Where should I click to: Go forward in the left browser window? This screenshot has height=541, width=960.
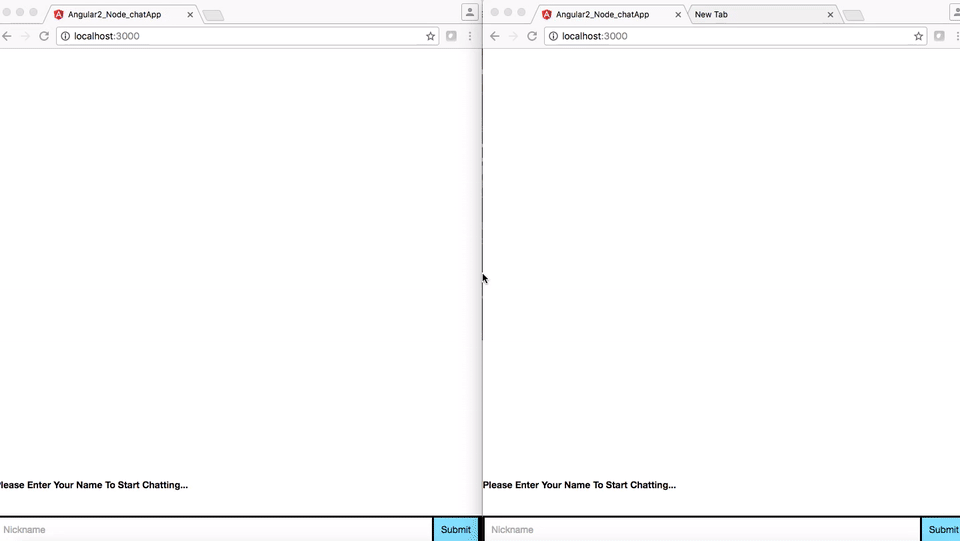(x=25, y=36)
